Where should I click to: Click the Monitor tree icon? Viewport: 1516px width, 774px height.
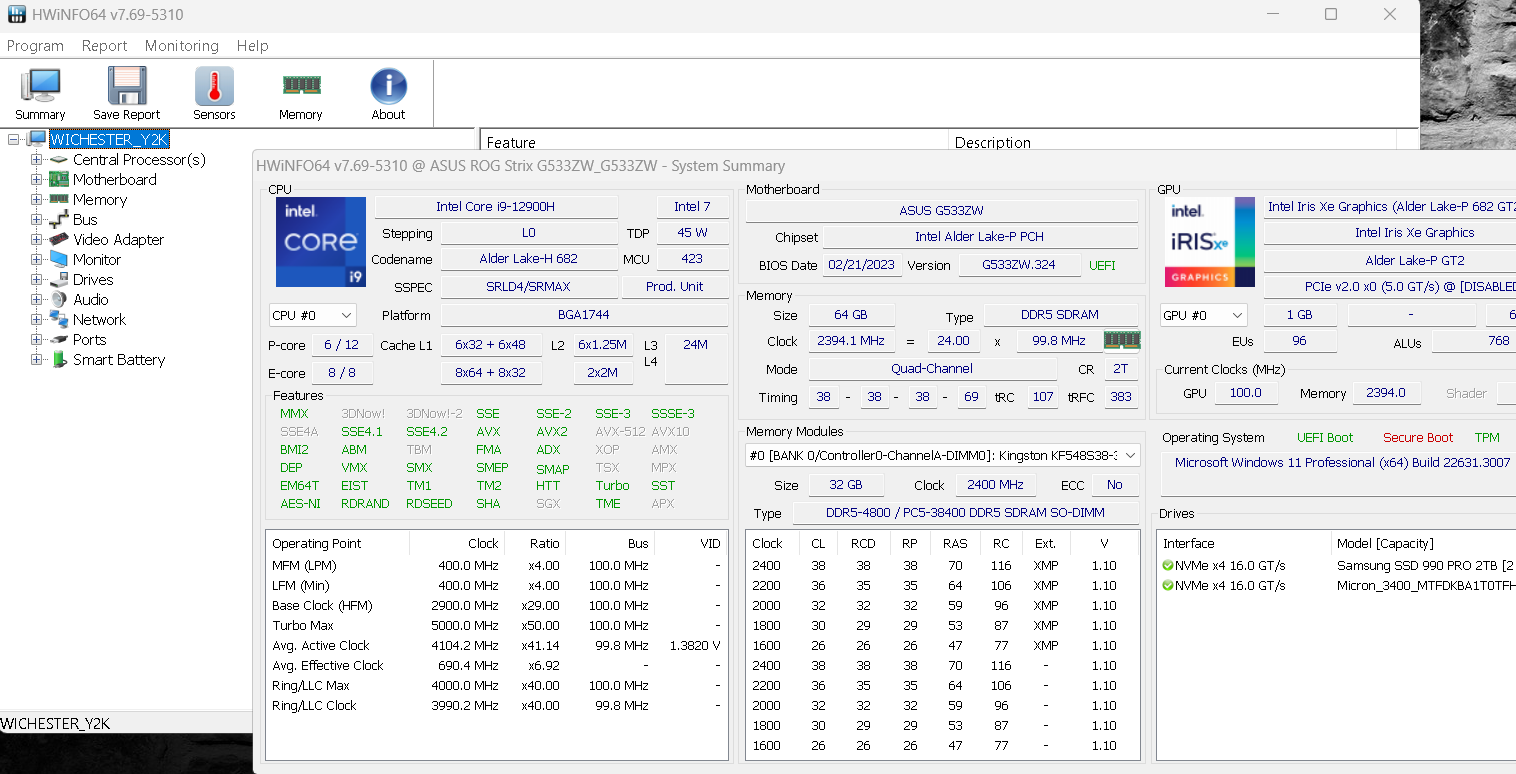pos(59,260)
